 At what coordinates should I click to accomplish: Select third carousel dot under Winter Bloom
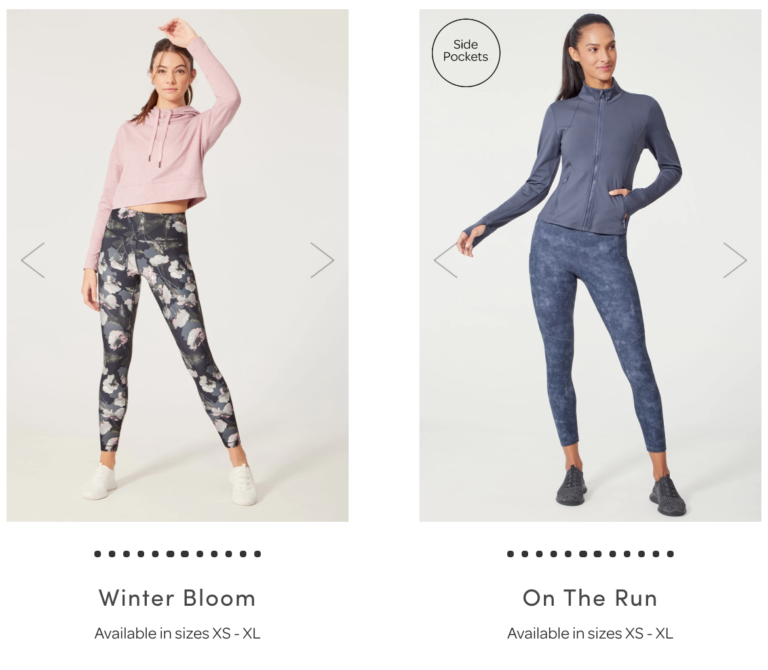[126, 554]
